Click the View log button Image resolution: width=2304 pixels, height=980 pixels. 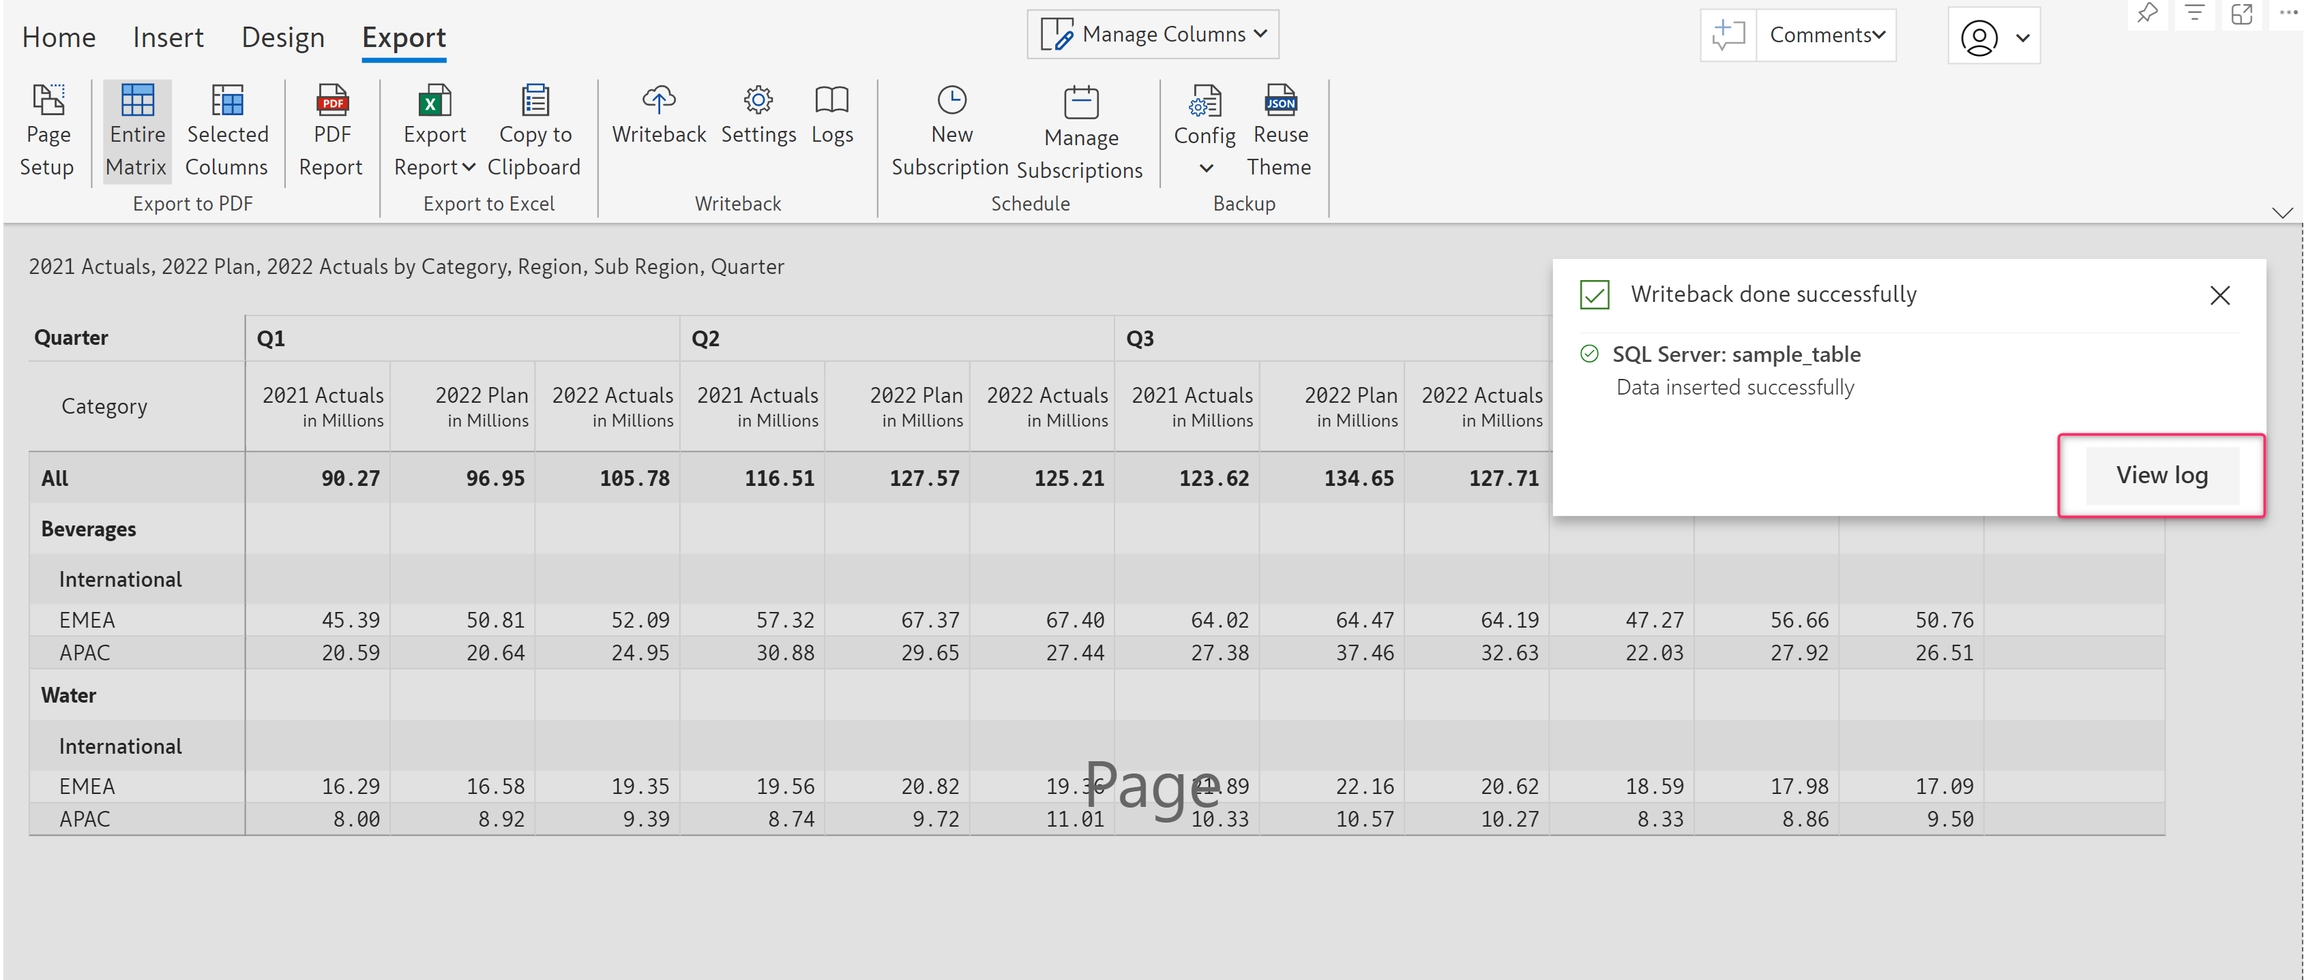coord(2161,476)
